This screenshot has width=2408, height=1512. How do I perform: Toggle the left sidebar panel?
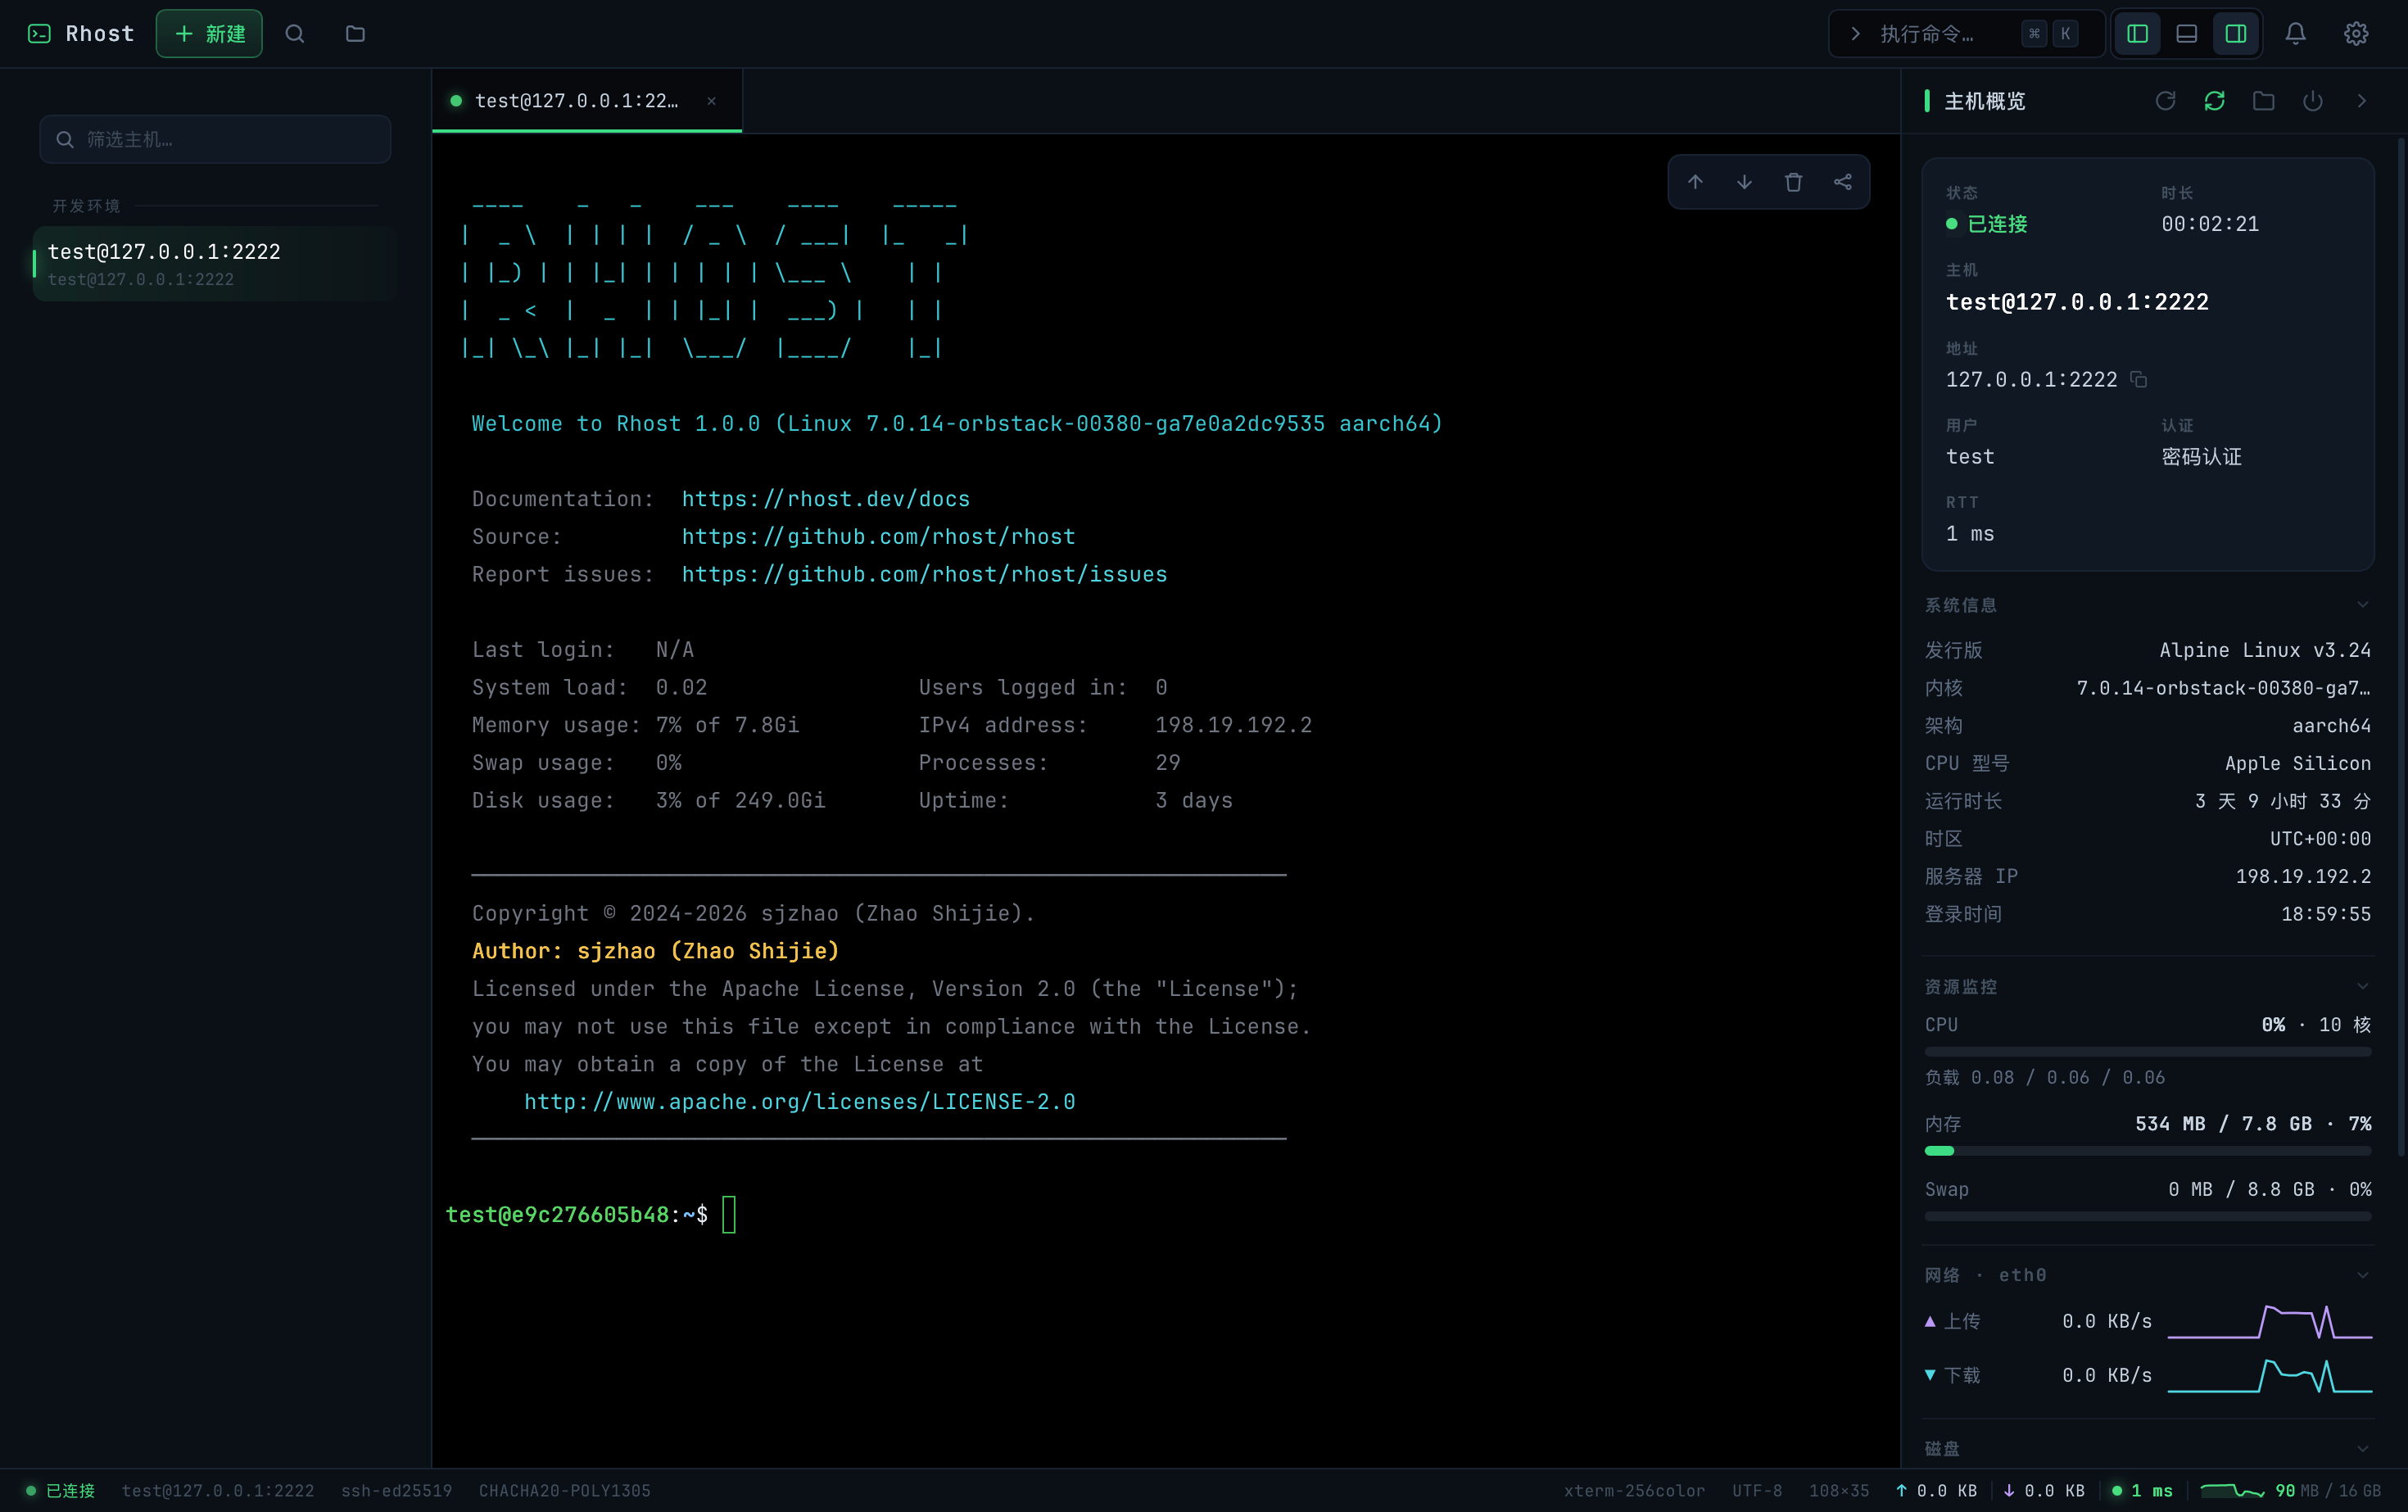click(x=2137, y=34)
